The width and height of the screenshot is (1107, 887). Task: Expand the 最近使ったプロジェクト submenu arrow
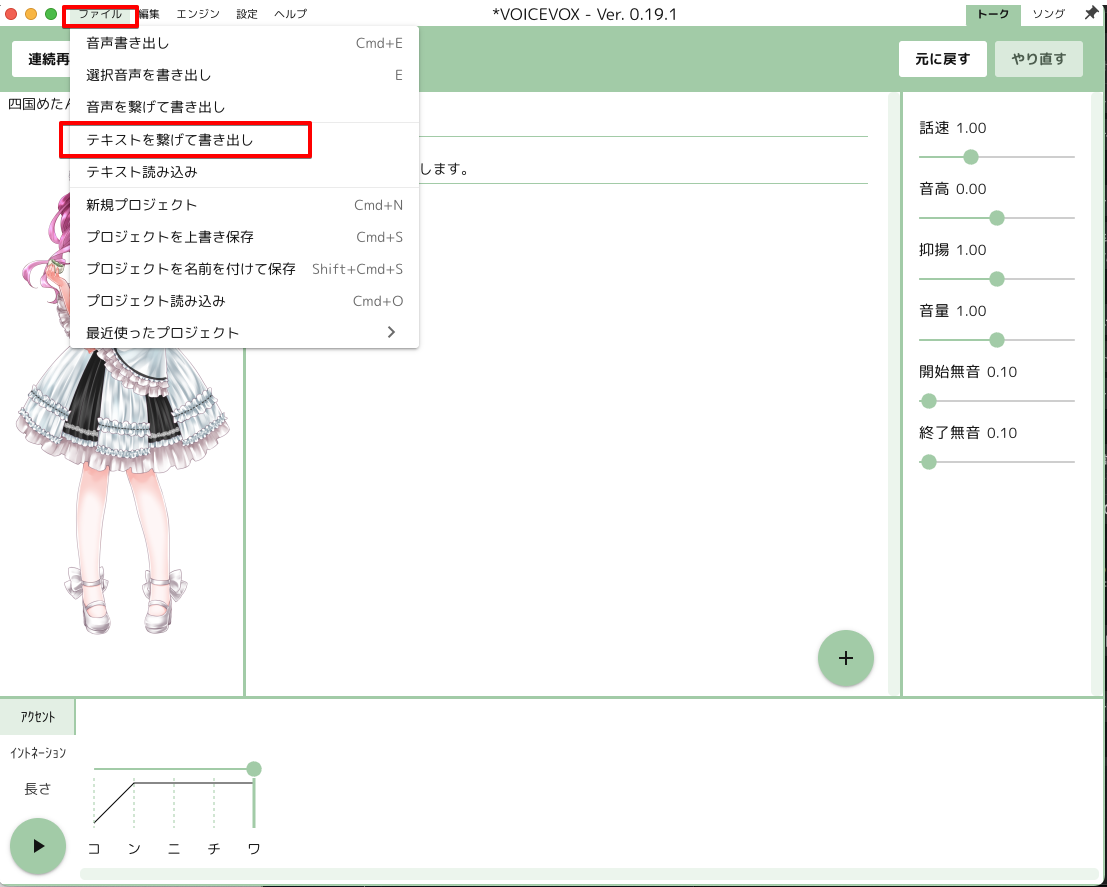pos(391,332)
